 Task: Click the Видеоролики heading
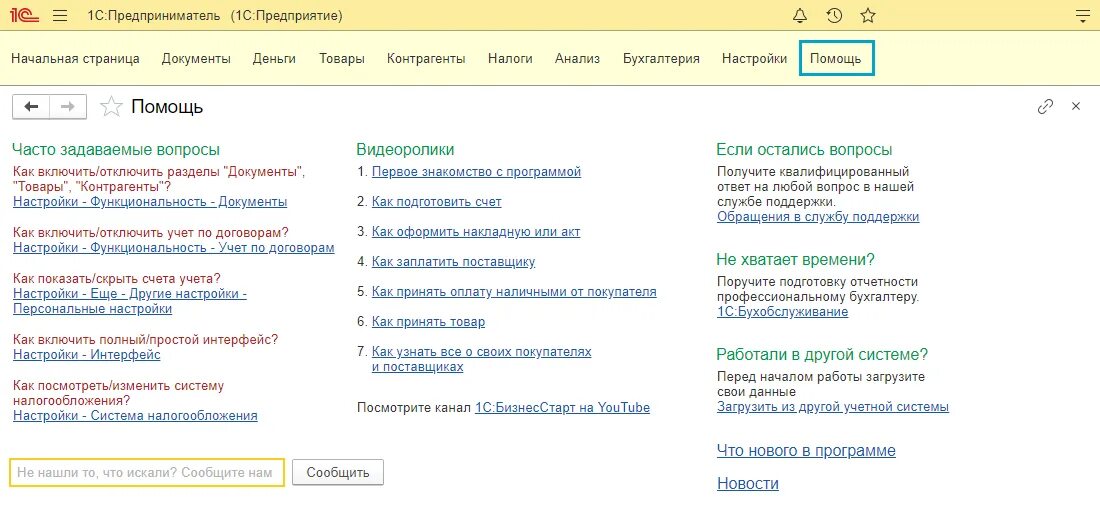tap(405, 150)
